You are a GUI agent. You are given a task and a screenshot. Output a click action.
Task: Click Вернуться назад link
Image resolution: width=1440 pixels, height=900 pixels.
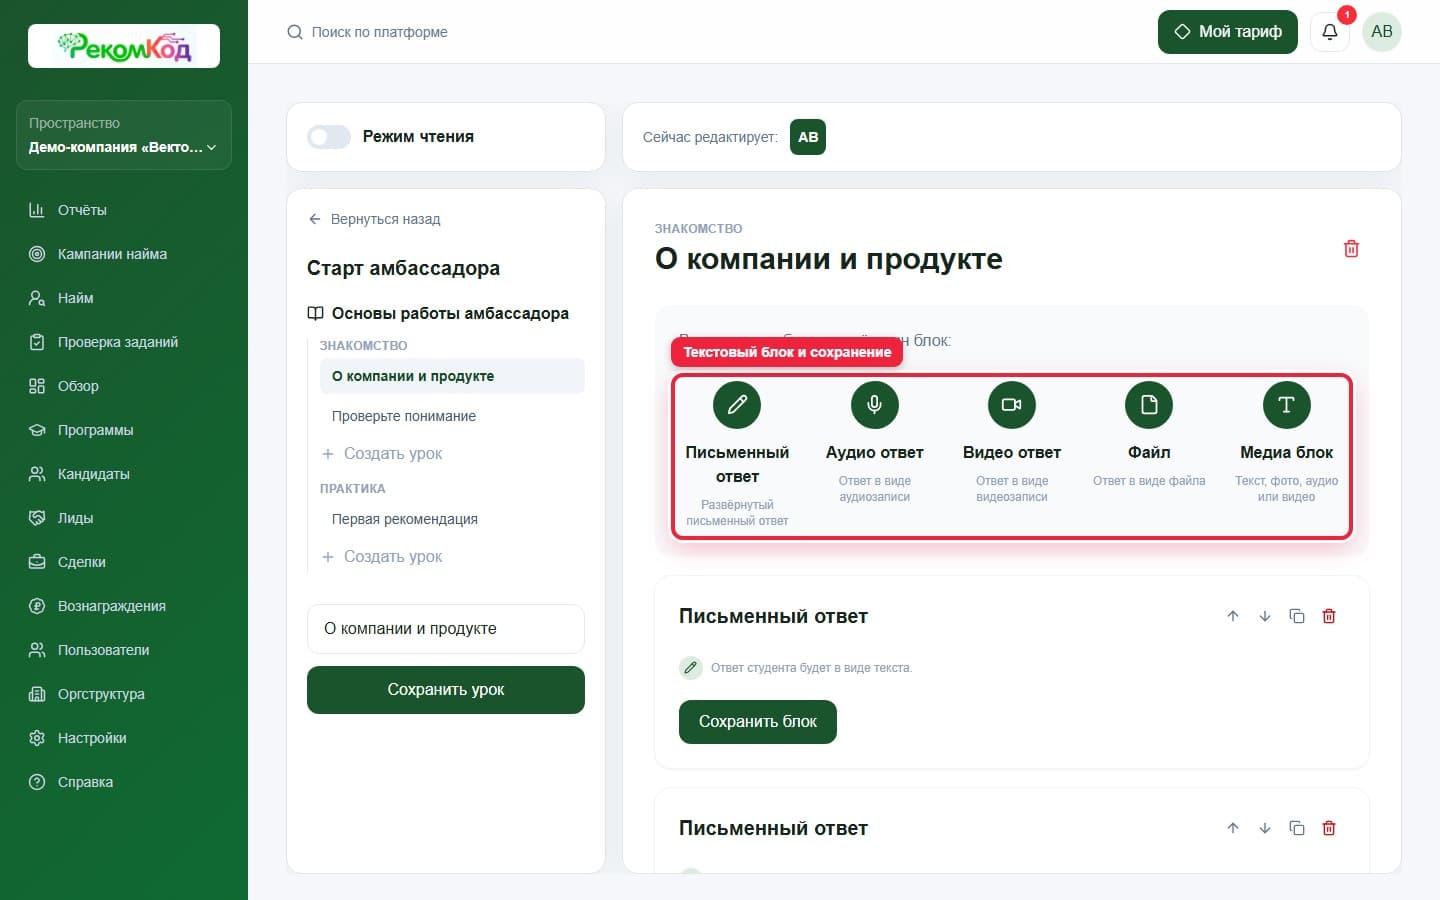(x=375, y=219)
